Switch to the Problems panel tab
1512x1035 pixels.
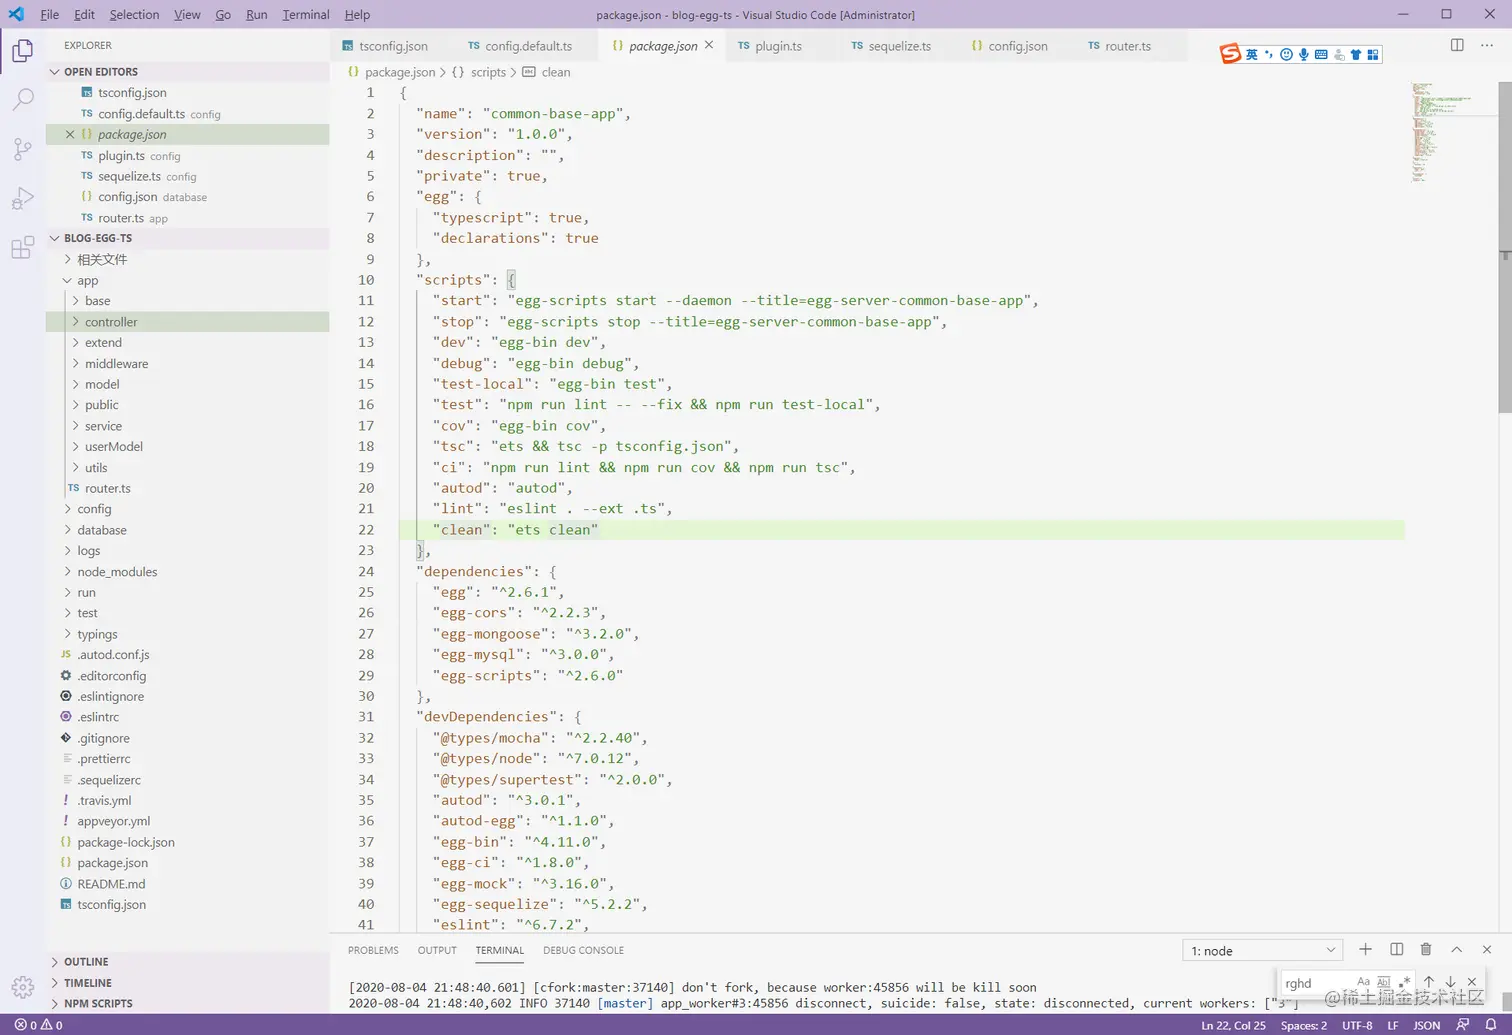tap(373, 950)
